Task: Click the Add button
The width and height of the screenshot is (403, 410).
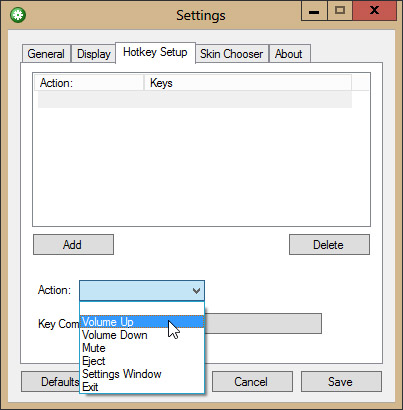Action: click(73, 245)
